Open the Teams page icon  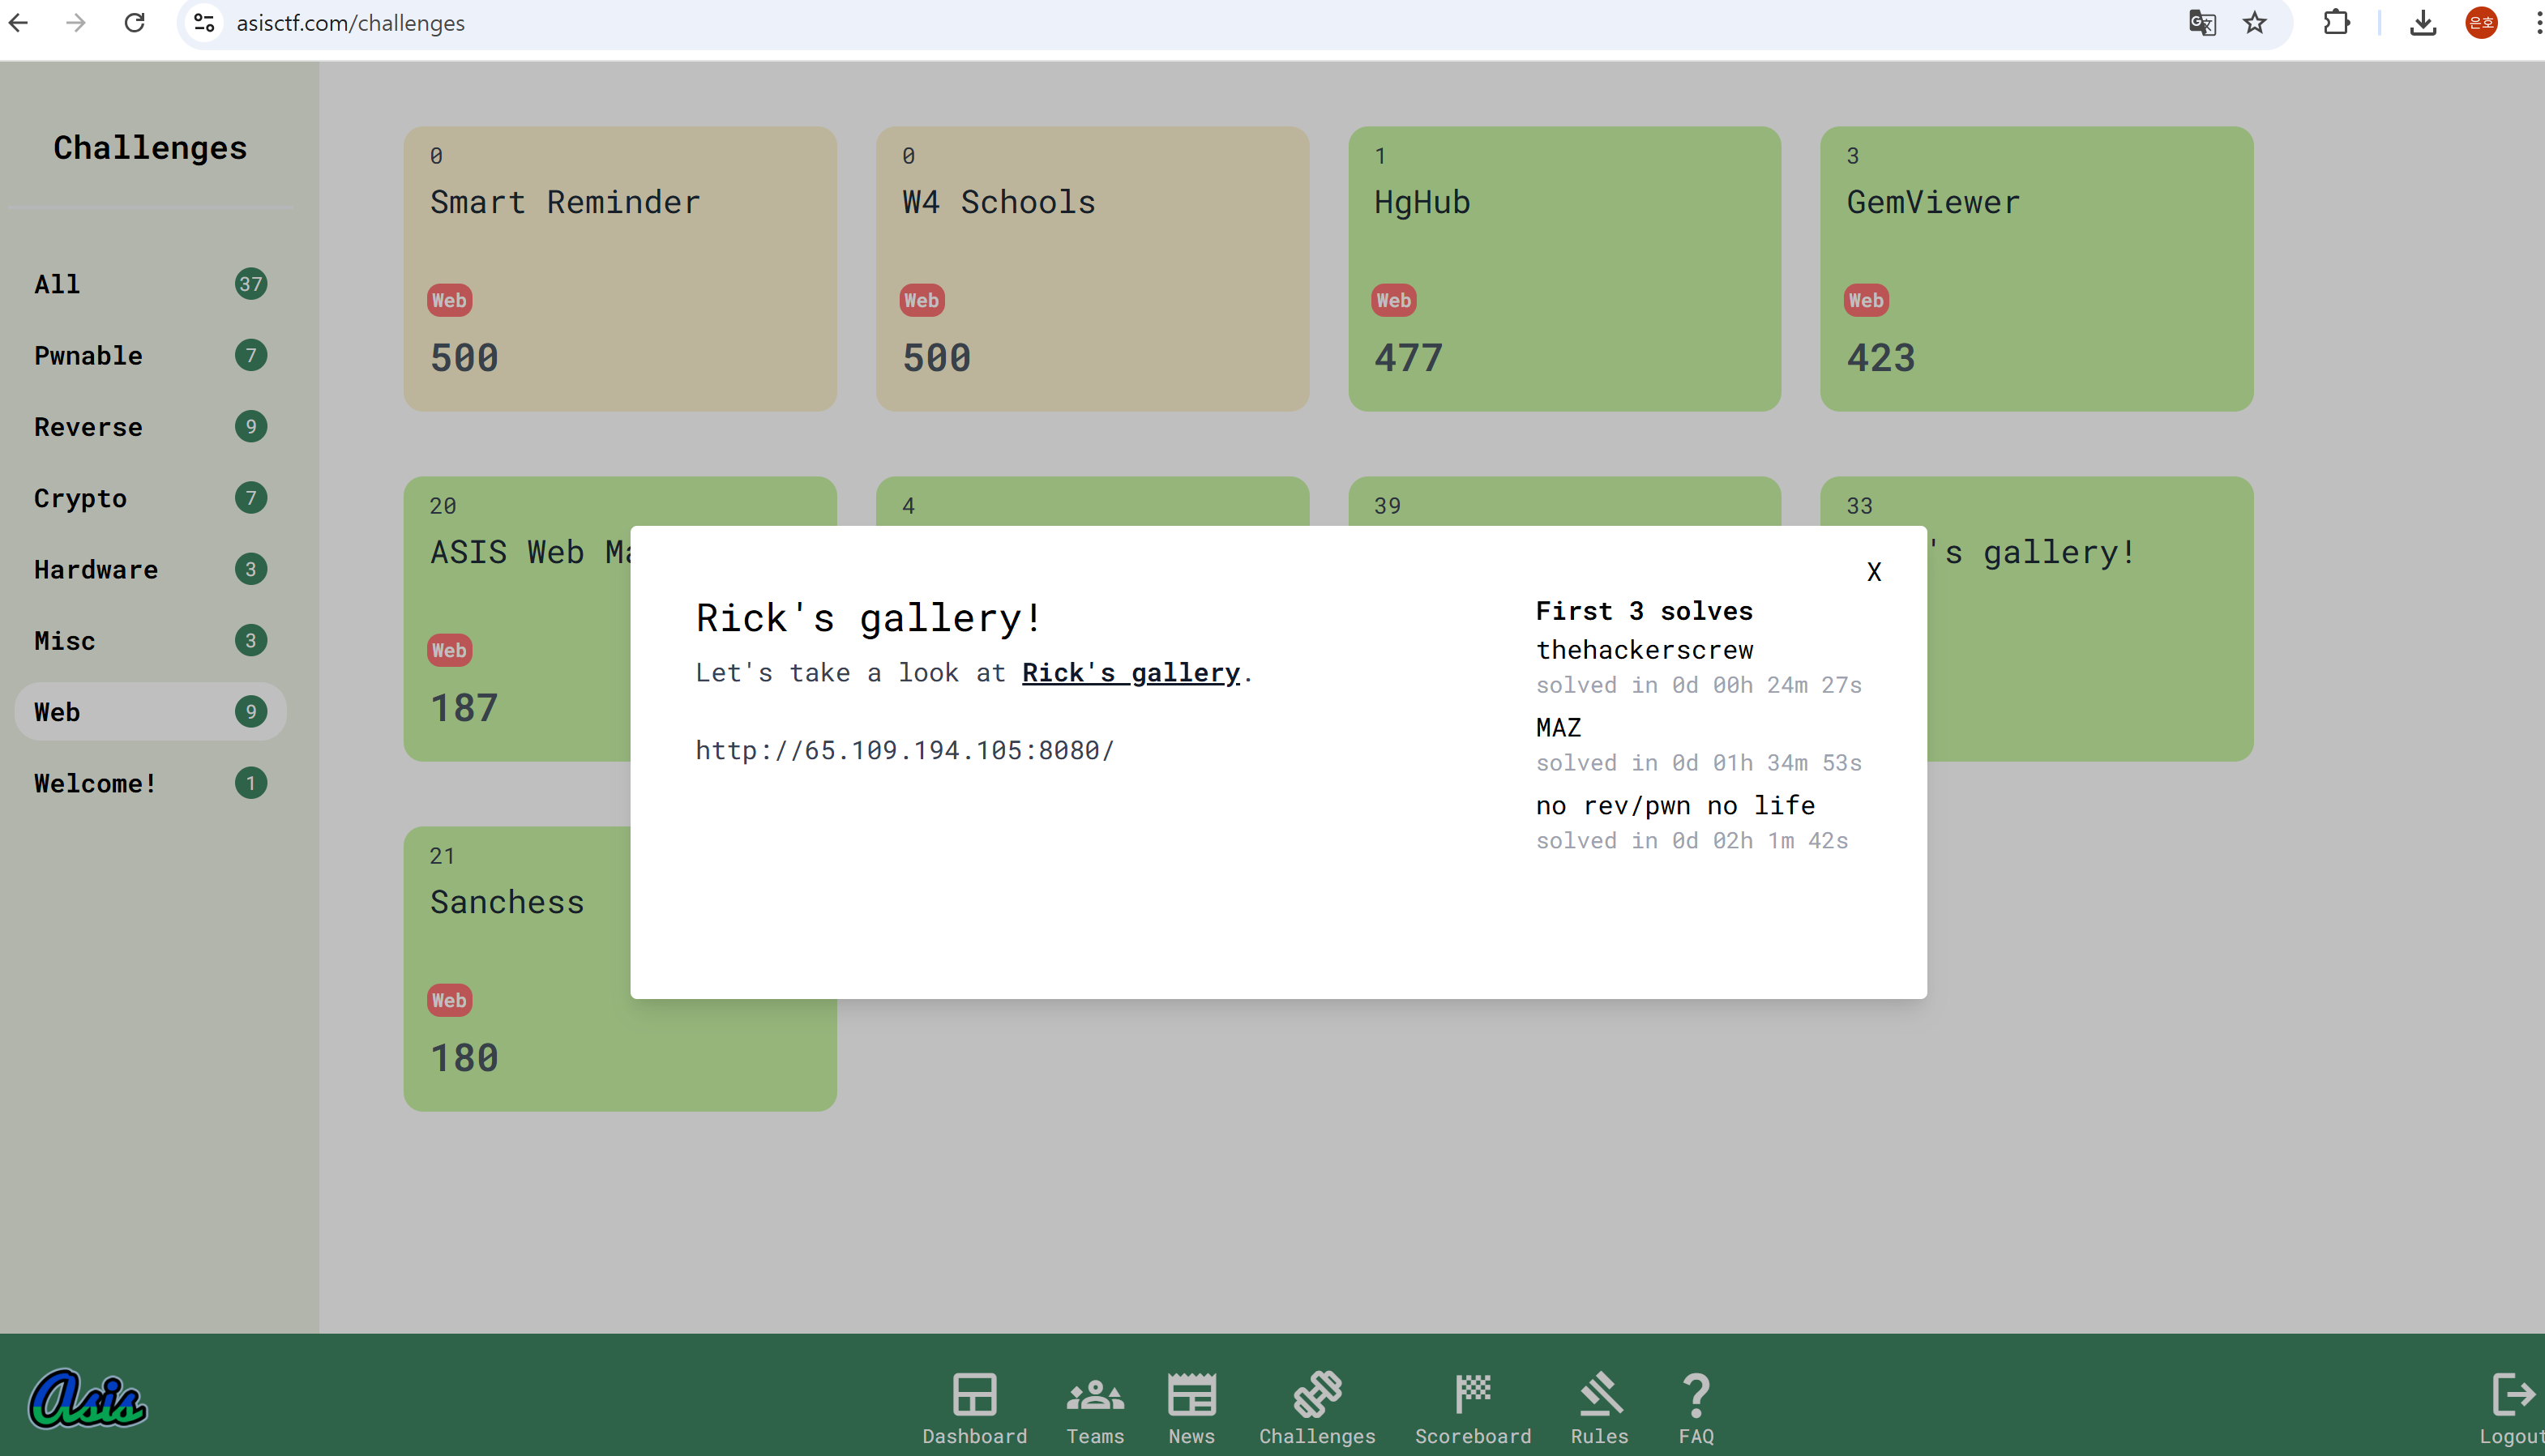tap(1095, 1395)
